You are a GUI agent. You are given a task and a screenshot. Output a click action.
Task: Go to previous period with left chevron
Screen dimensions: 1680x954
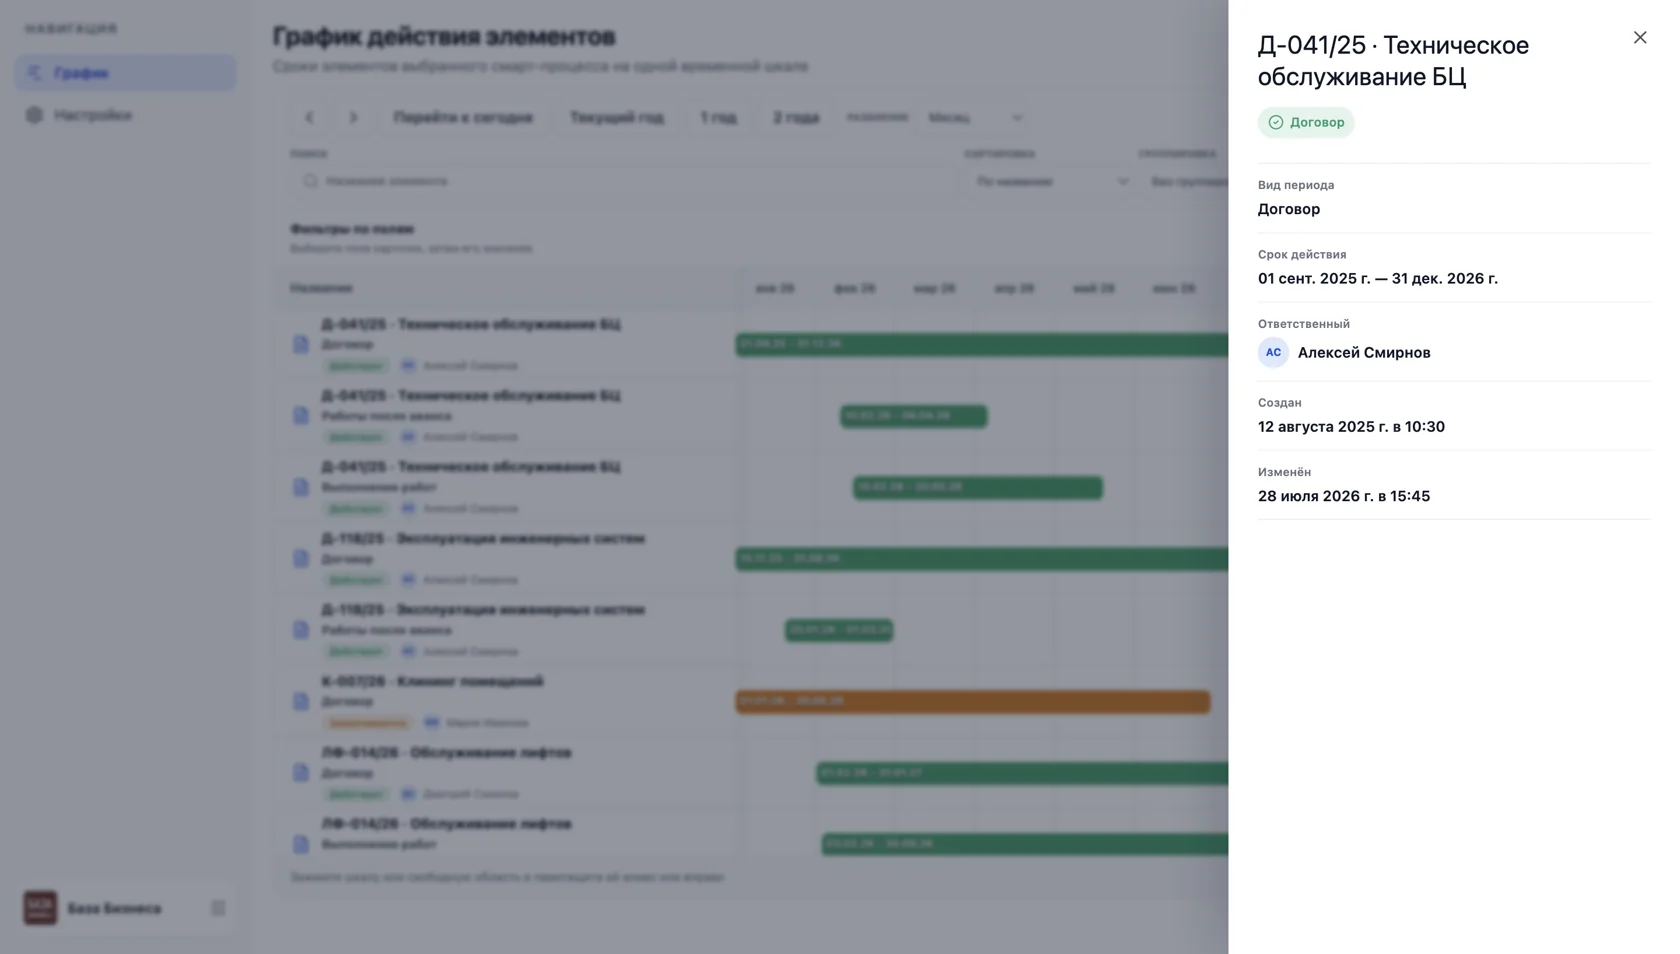click(x=310, y=117)
